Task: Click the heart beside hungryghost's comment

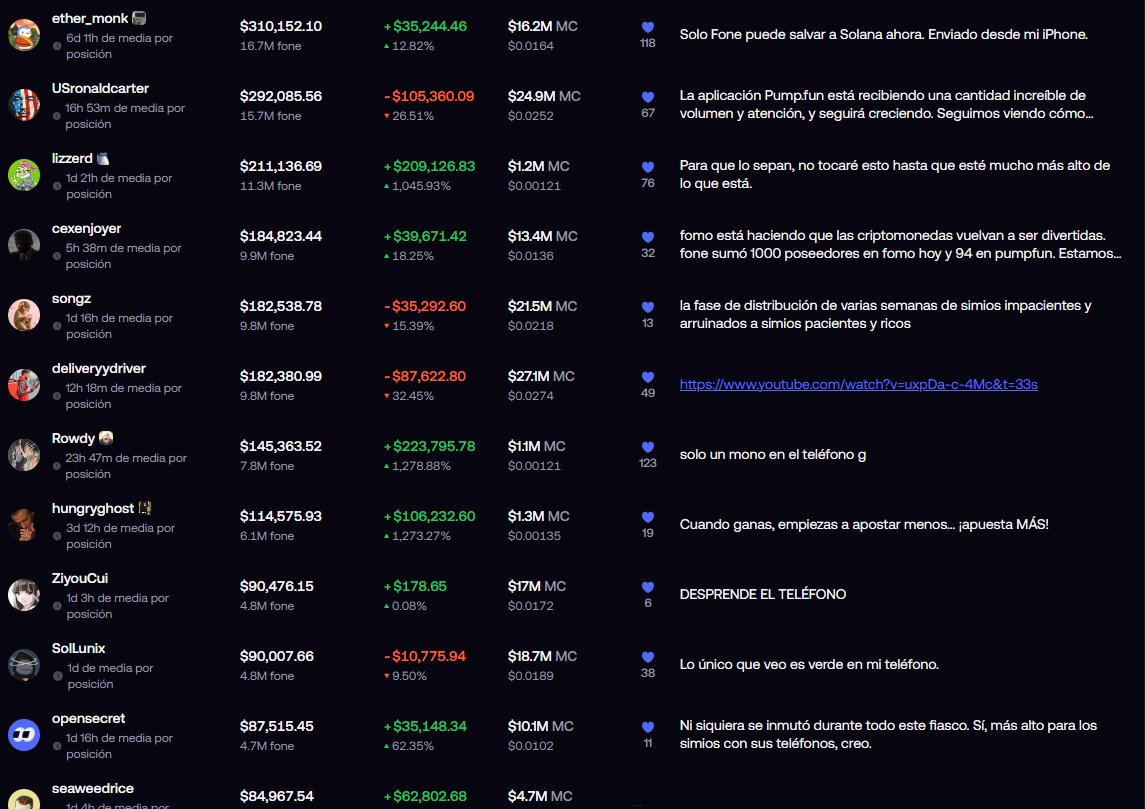Action: [648, 517]
